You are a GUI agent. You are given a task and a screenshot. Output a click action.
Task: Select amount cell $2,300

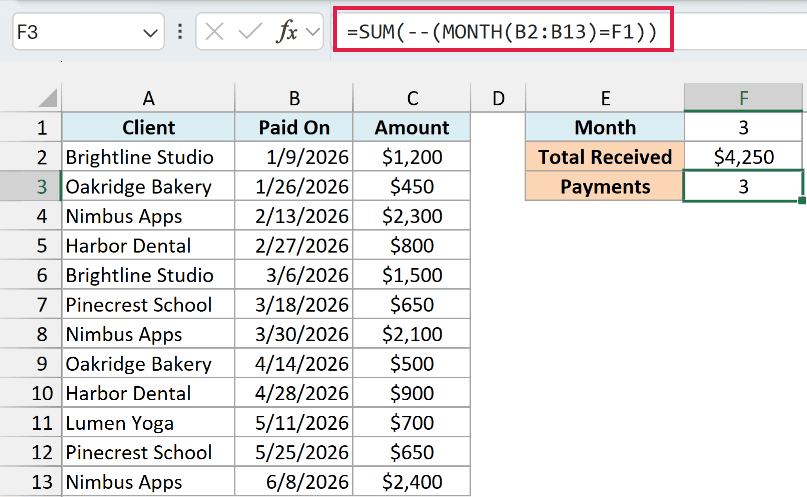(412, 216)
